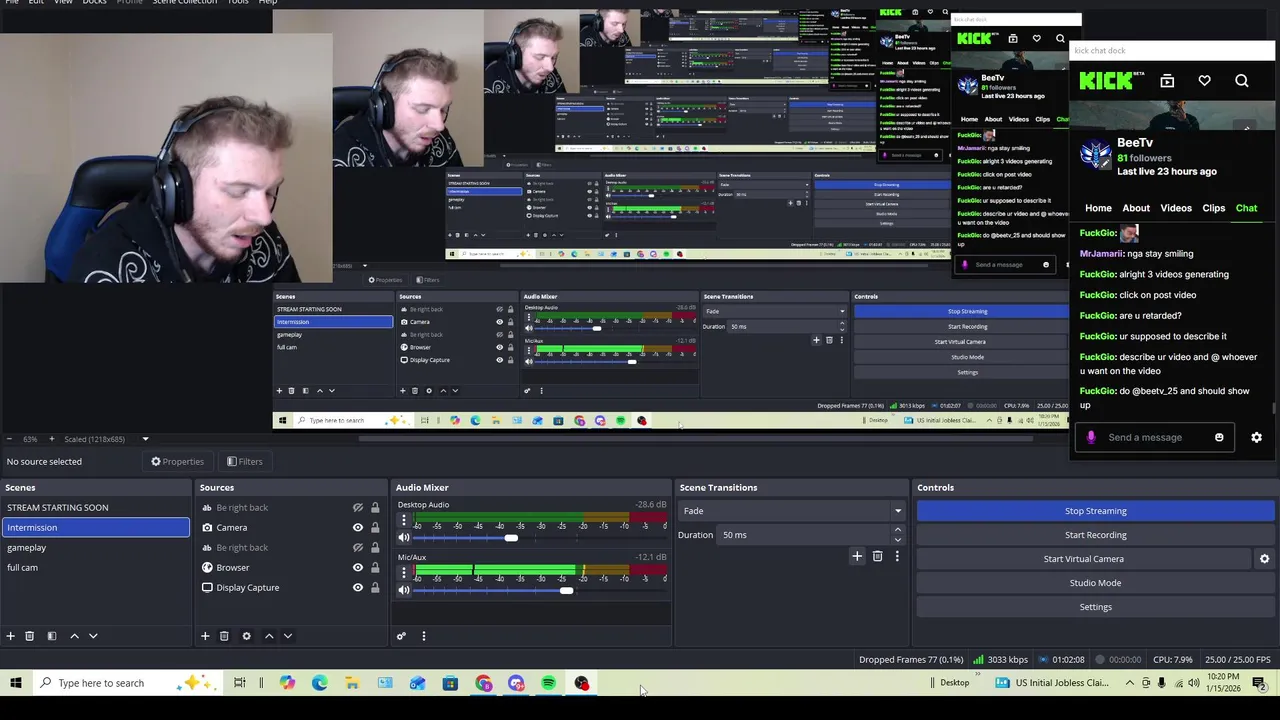1280x720 pixels.
Task: Remove scene transition using trash icon
Action: (x=877, y=556)
